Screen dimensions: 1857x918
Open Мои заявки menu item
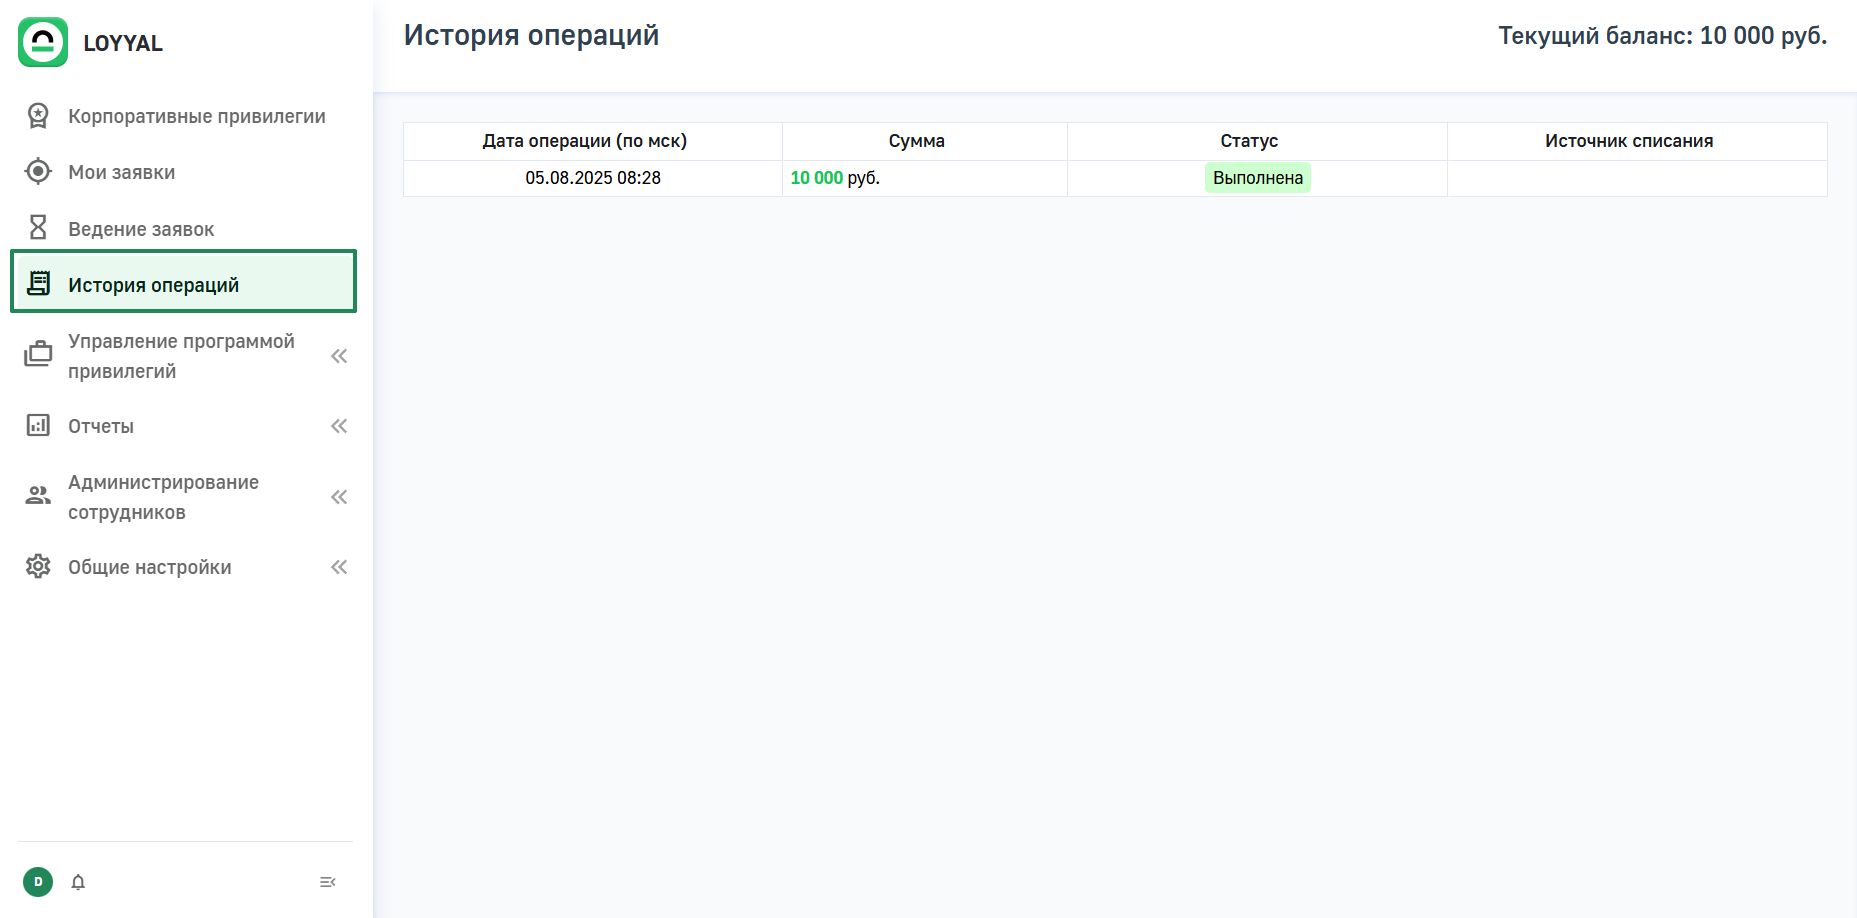click(x=121, y=172)
